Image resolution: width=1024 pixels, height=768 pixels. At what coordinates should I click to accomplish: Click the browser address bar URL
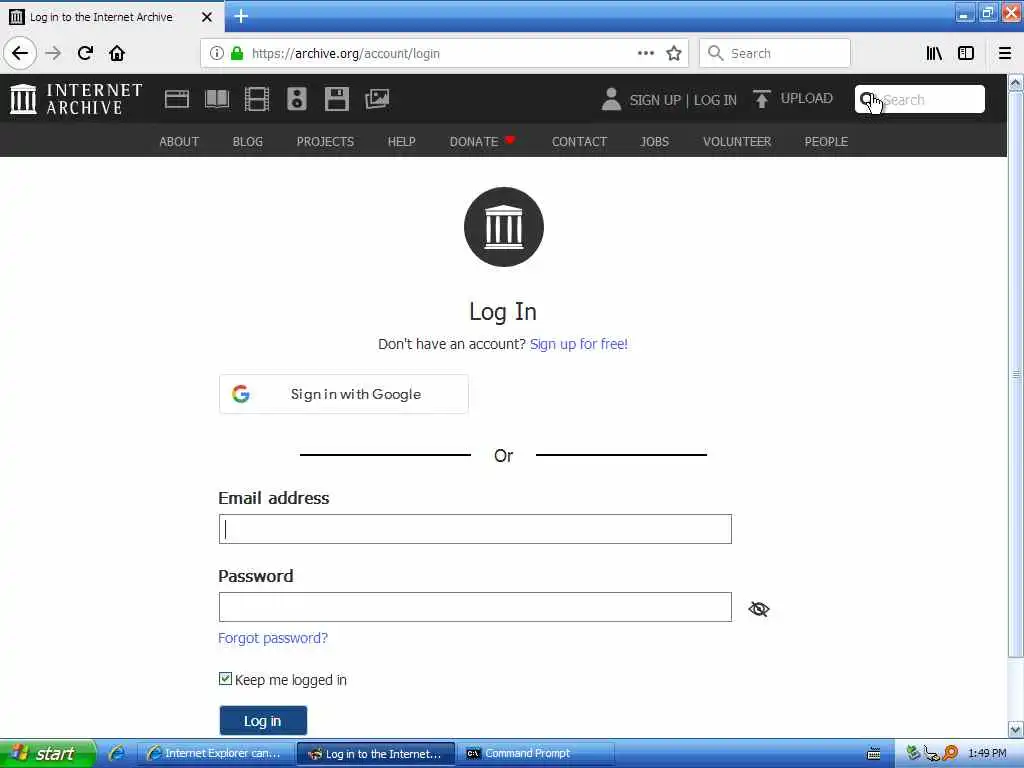[x=345, y=54]
